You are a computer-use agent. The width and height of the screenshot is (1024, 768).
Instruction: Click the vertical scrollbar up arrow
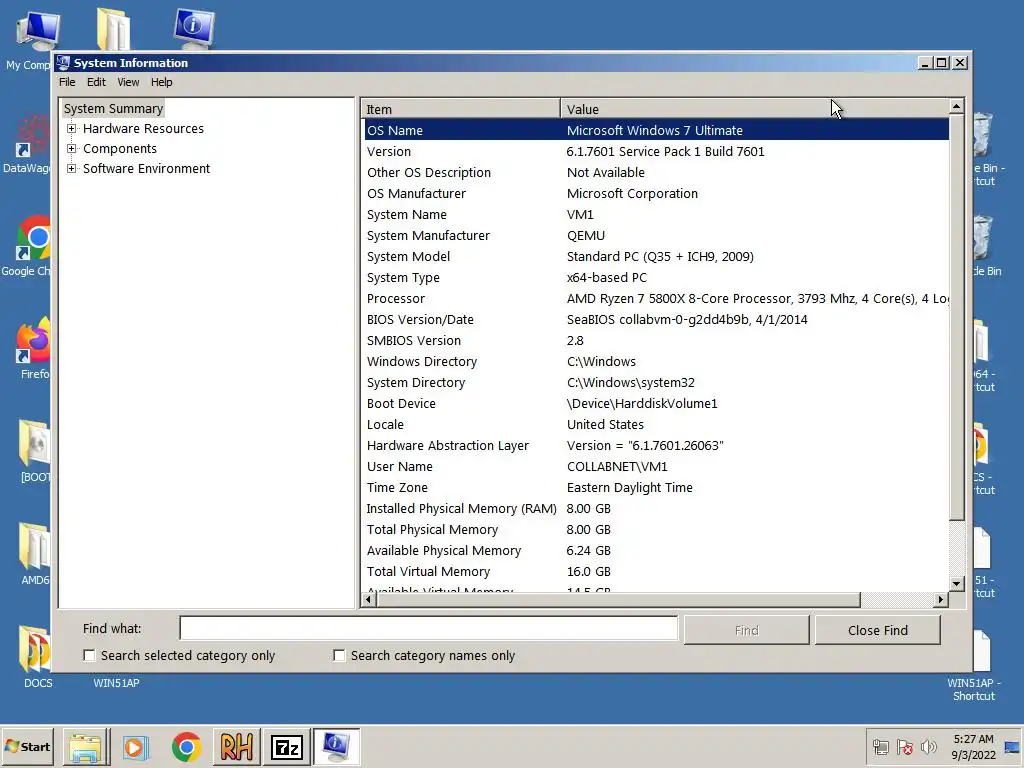coord(956,106)
